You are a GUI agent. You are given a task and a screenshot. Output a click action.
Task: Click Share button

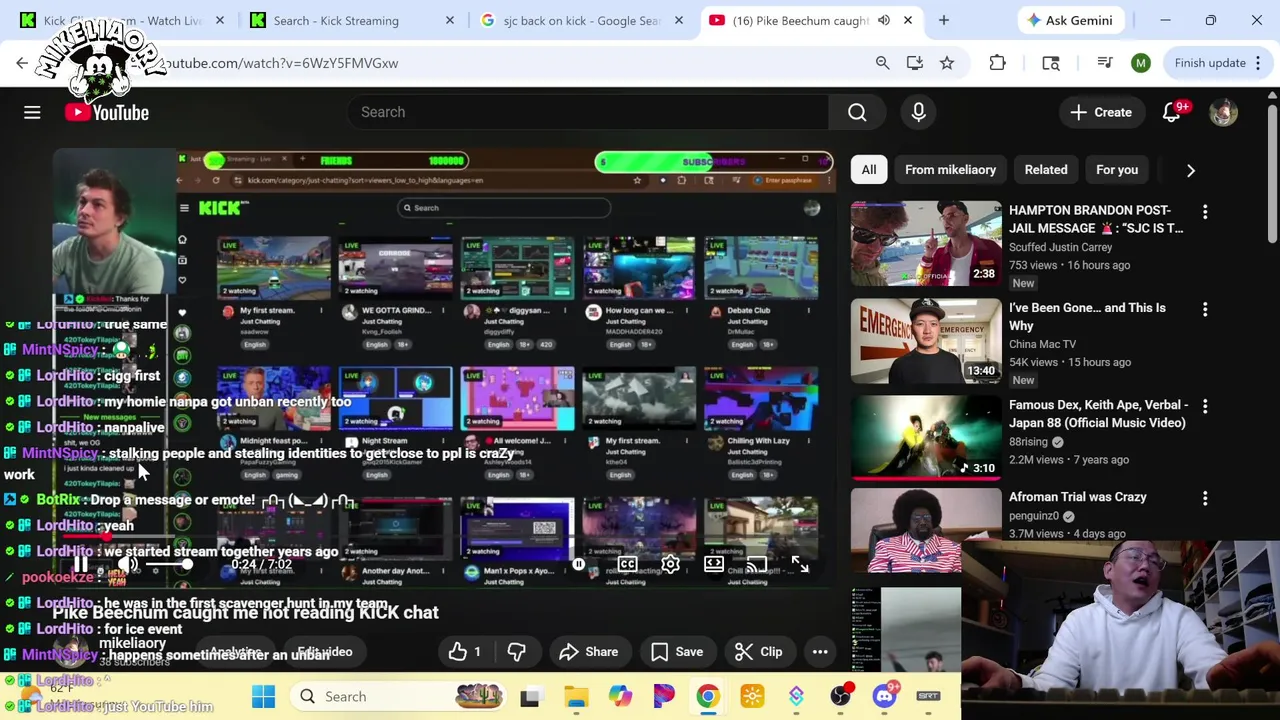tap(589, 652)
